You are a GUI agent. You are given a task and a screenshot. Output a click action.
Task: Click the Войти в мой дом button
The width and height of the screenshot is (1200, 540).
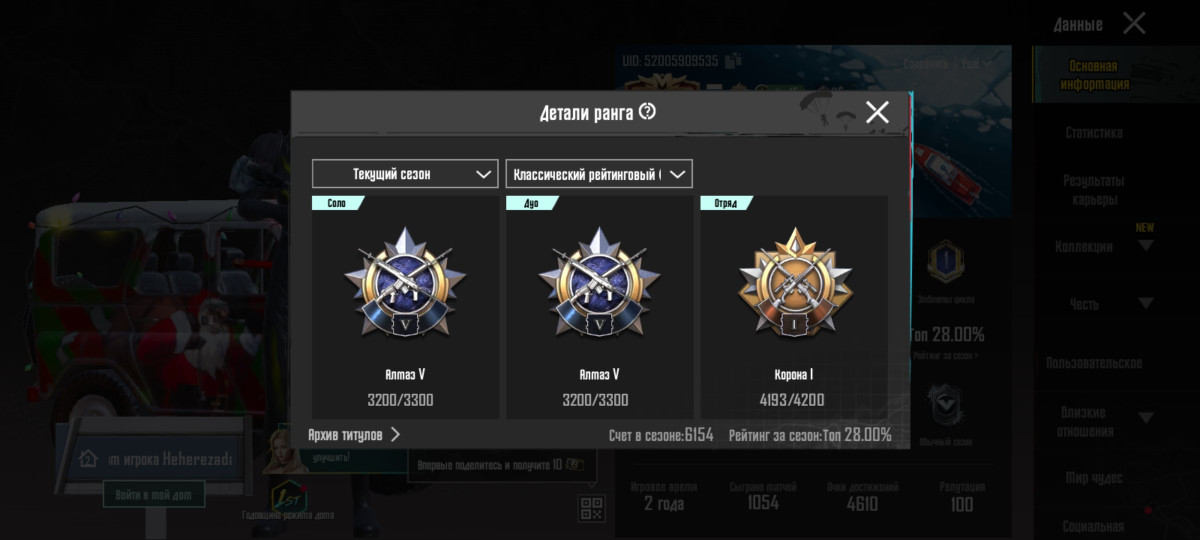pos(153,494)
